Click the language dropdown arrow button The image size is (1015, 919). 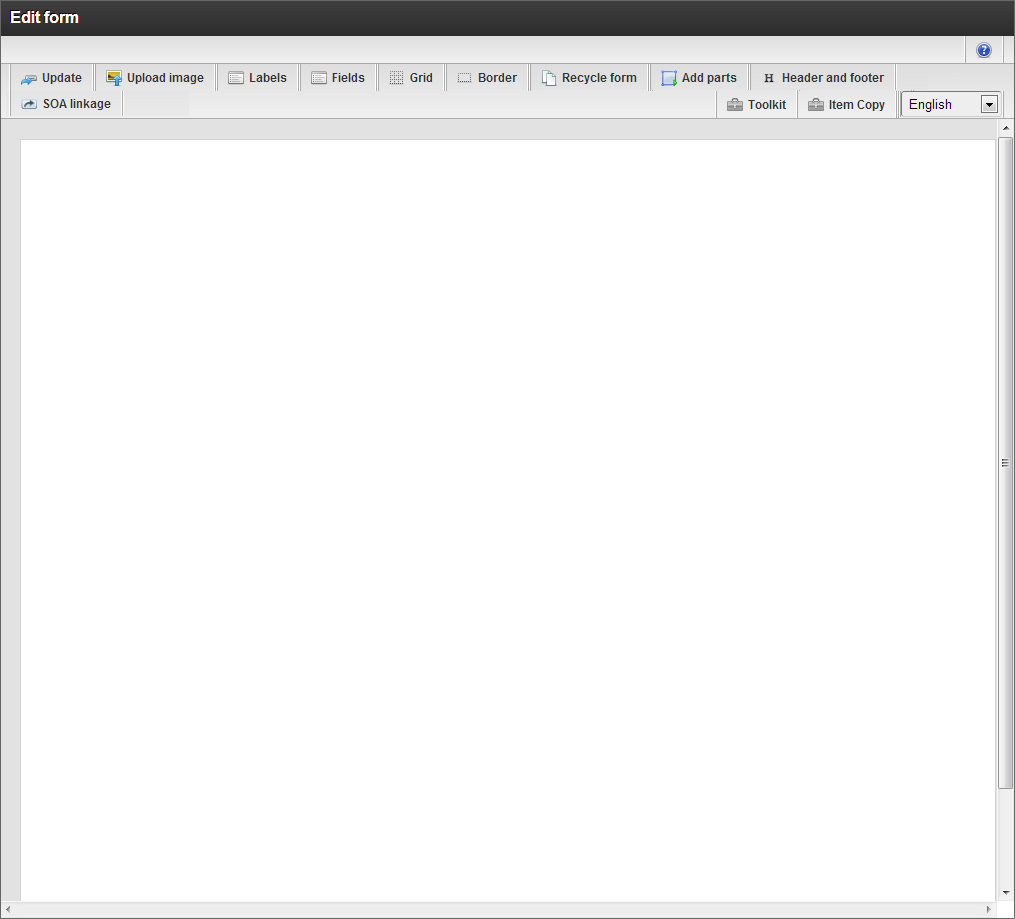(988, 105)
